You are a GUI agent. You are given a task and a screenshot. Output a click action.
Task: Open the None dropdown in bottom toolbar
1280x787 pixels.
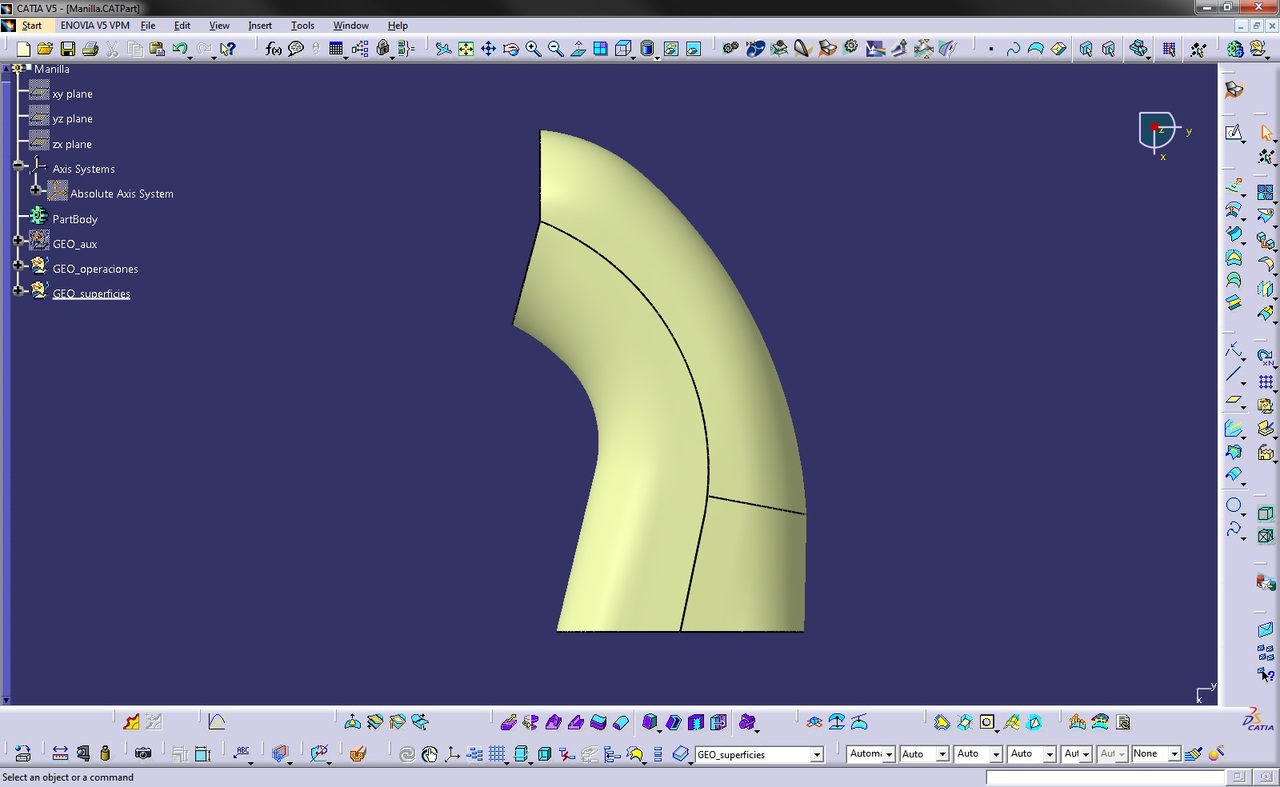coord(1174,755)
